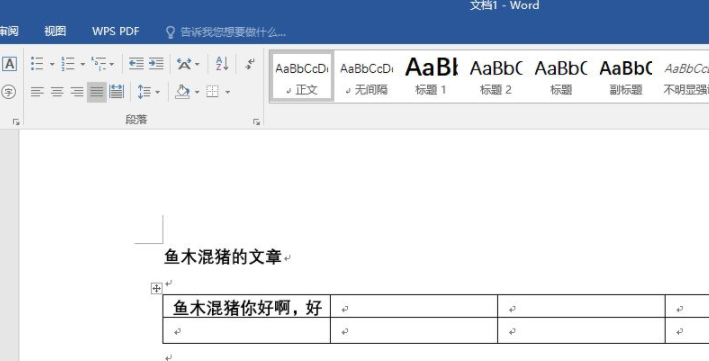Click the enclosed character "字" icon
709x361 pixels.
tap(9, 92)
